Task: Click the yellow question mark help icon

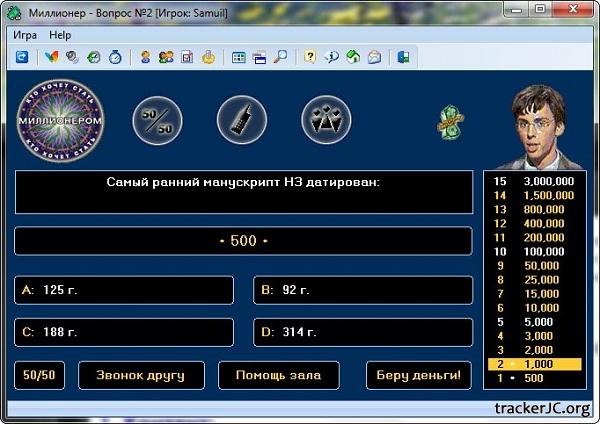Action: point(310,58)
